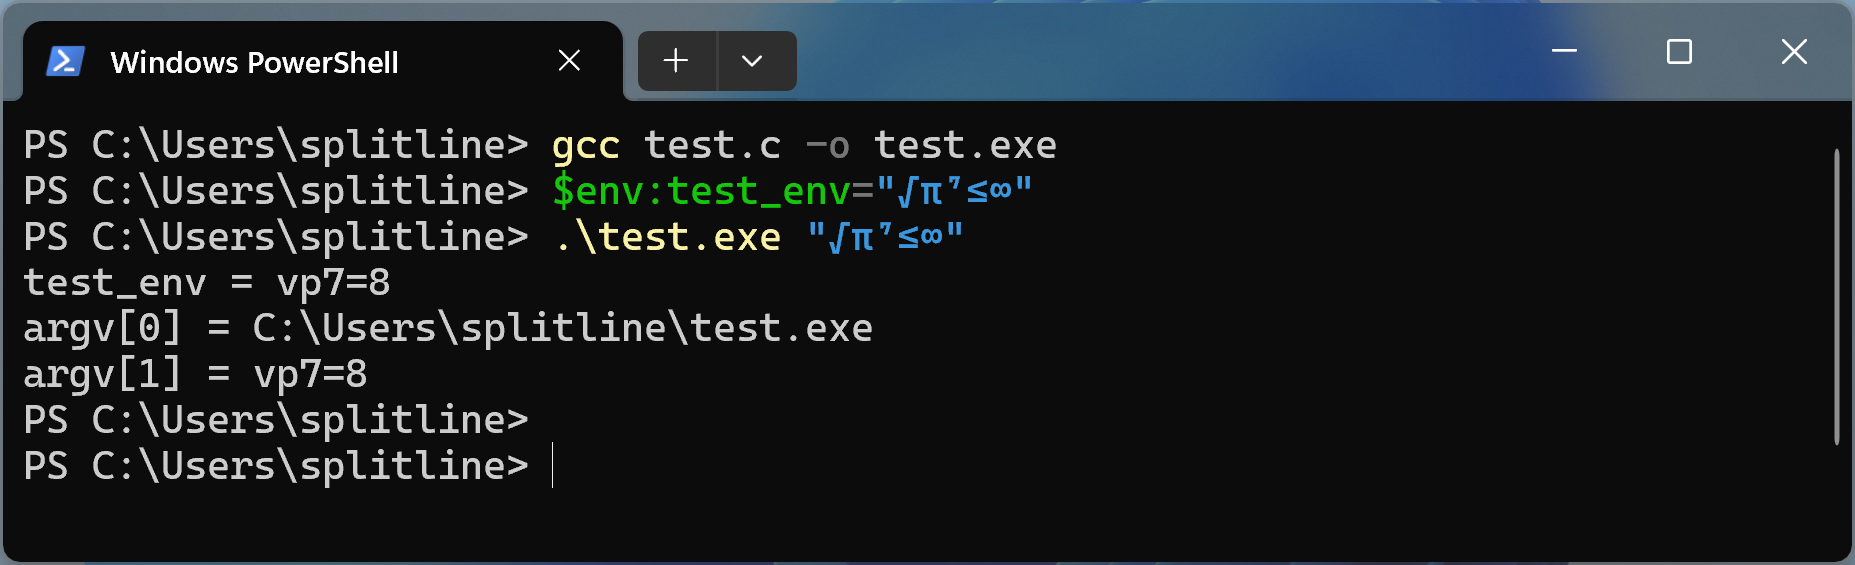
Task: Click the empty prompt line above cursor
Action: point(276,420)
